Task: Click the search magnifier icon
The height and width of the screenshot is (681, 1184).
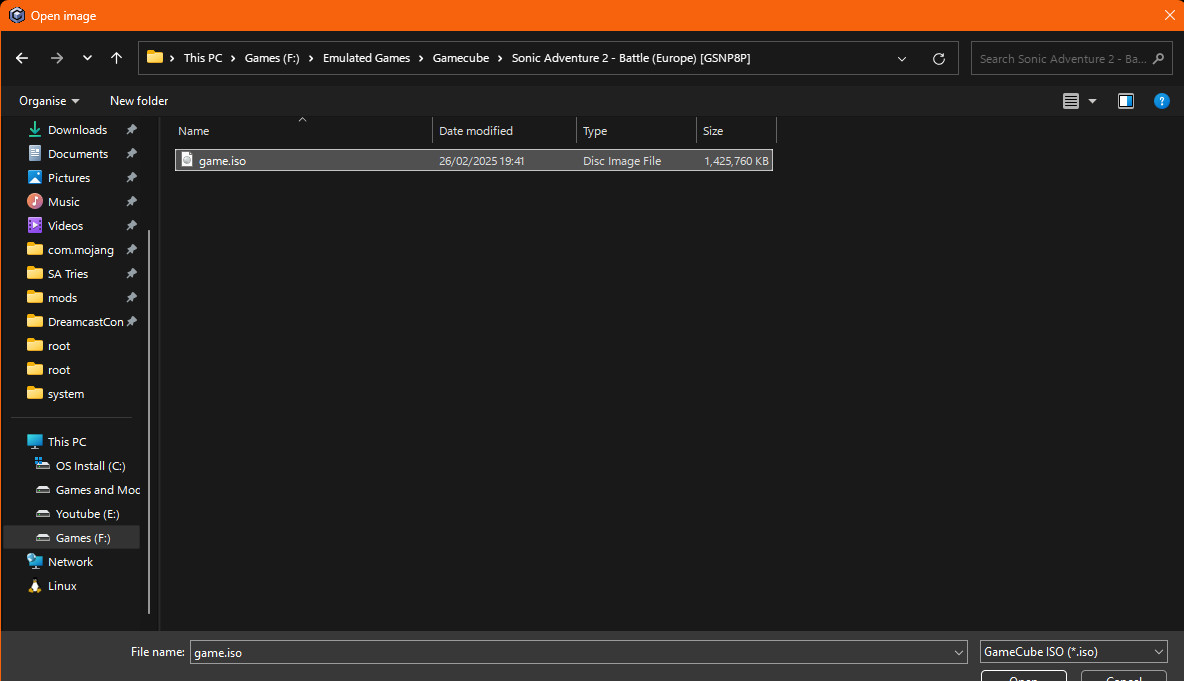Action: pos(1159,58)
